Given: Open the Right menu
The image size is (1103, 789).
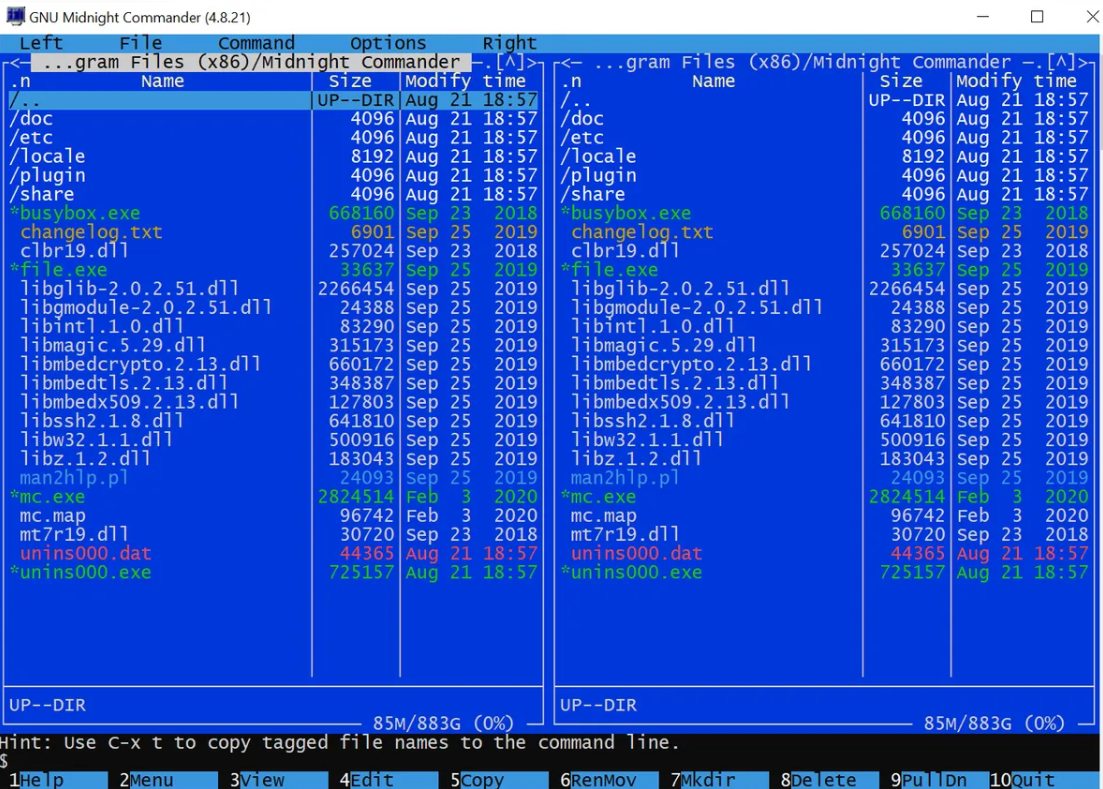Looking at the screenshot, I should click(x=509, y=43).
